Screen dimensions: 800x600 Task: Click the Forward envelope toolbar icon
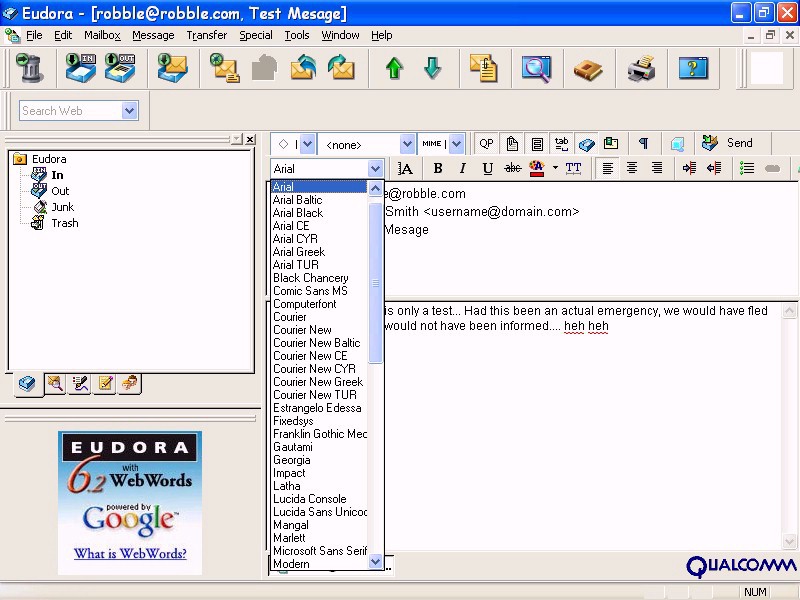(x=341, y=68)
